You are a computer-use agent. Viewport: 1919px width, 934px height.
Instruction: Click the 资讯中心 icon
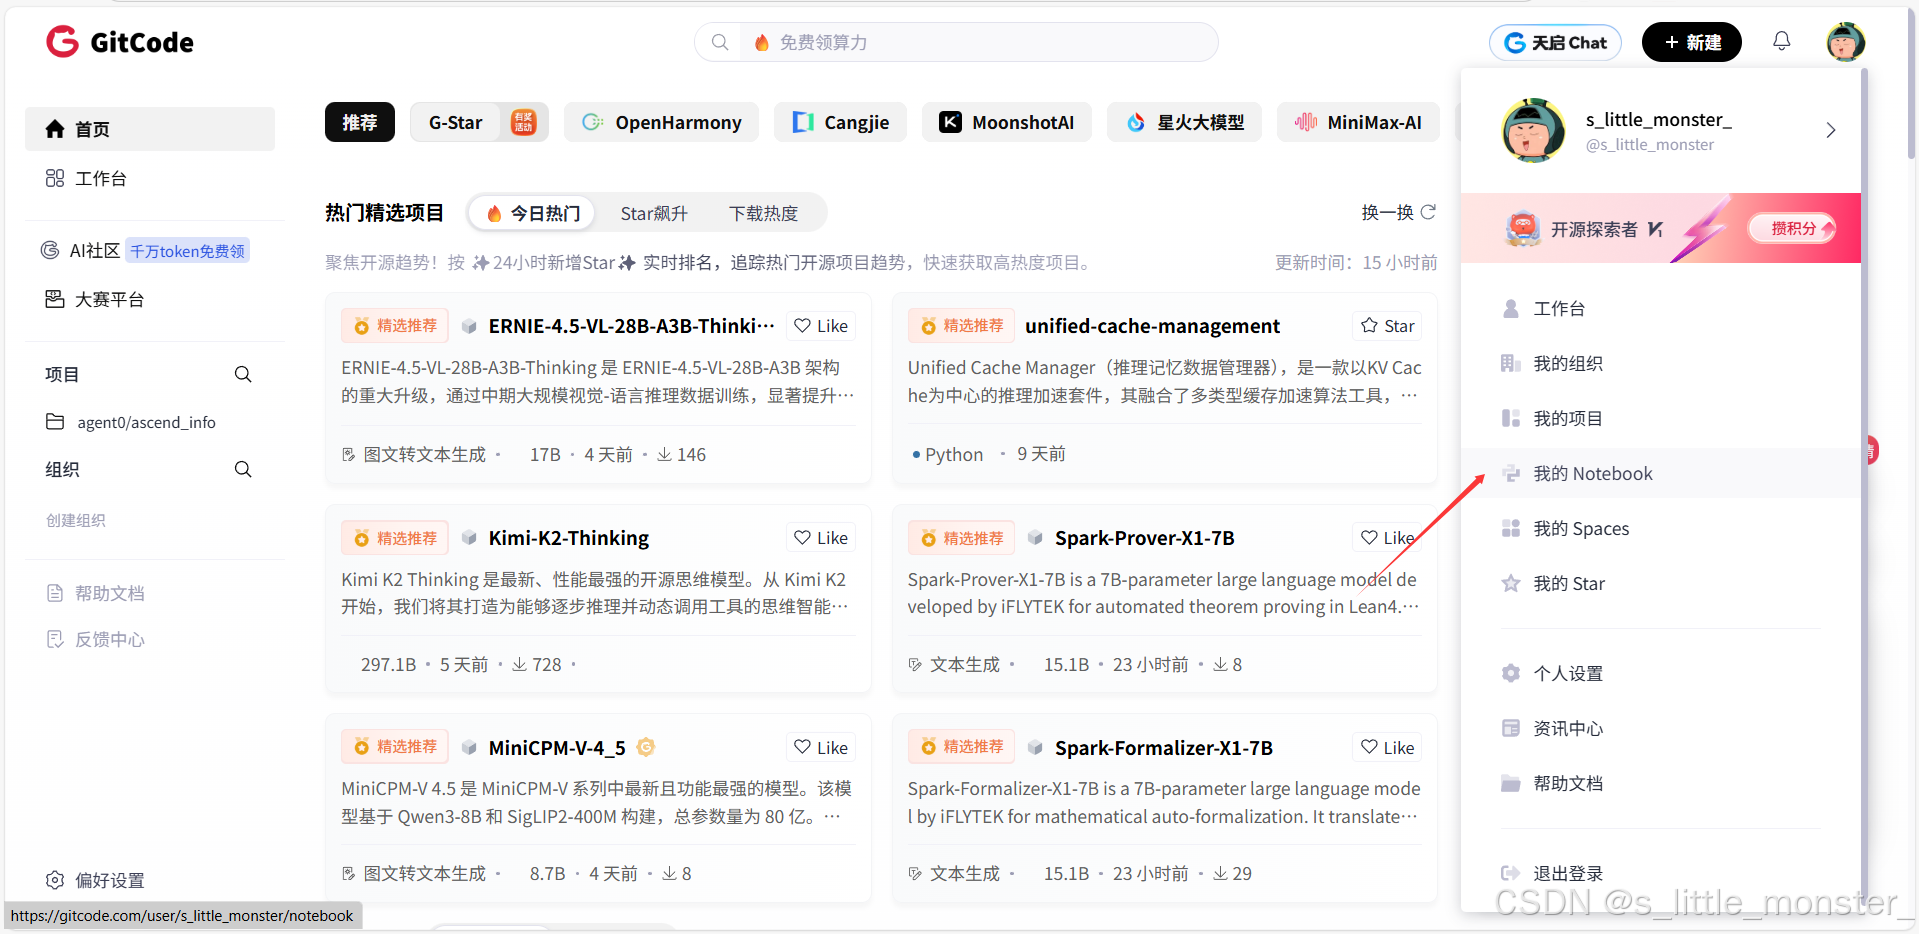tap(1511, 728)
